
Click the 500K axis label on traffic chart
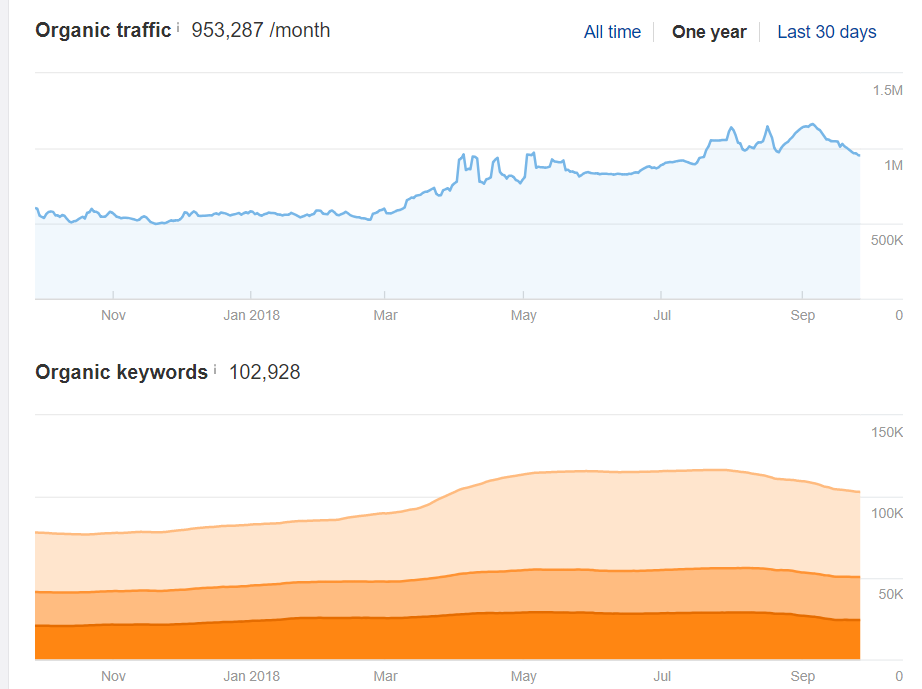point(887,240)
